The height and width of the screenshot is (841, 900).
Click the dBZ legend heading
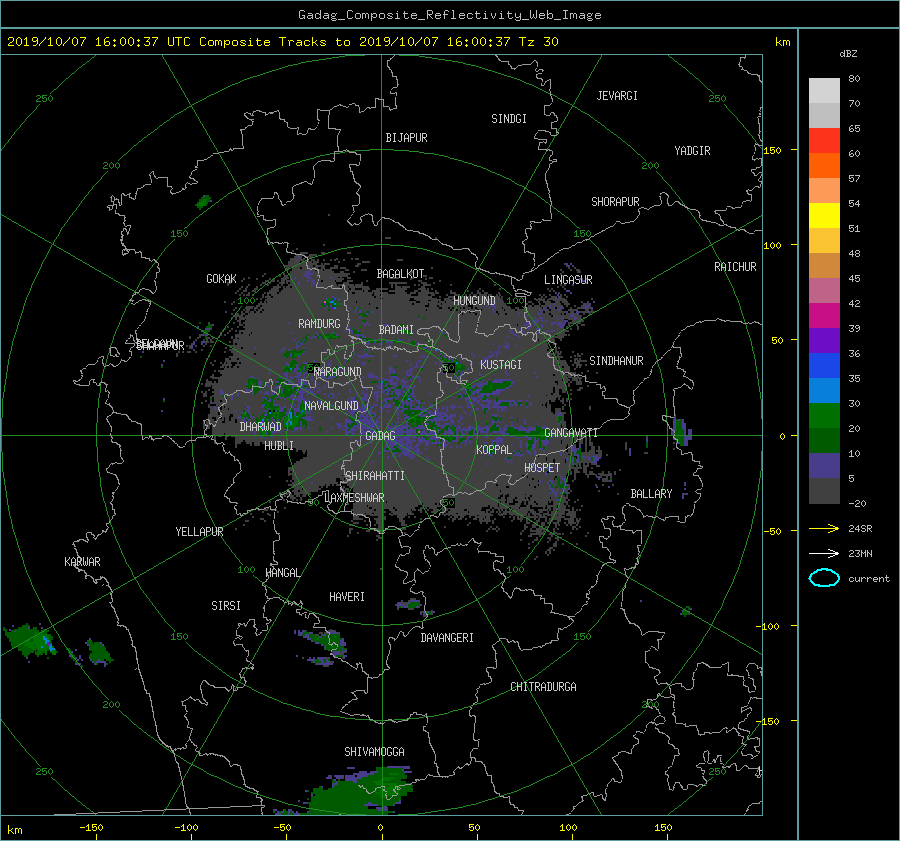click(x=848, y=54)
